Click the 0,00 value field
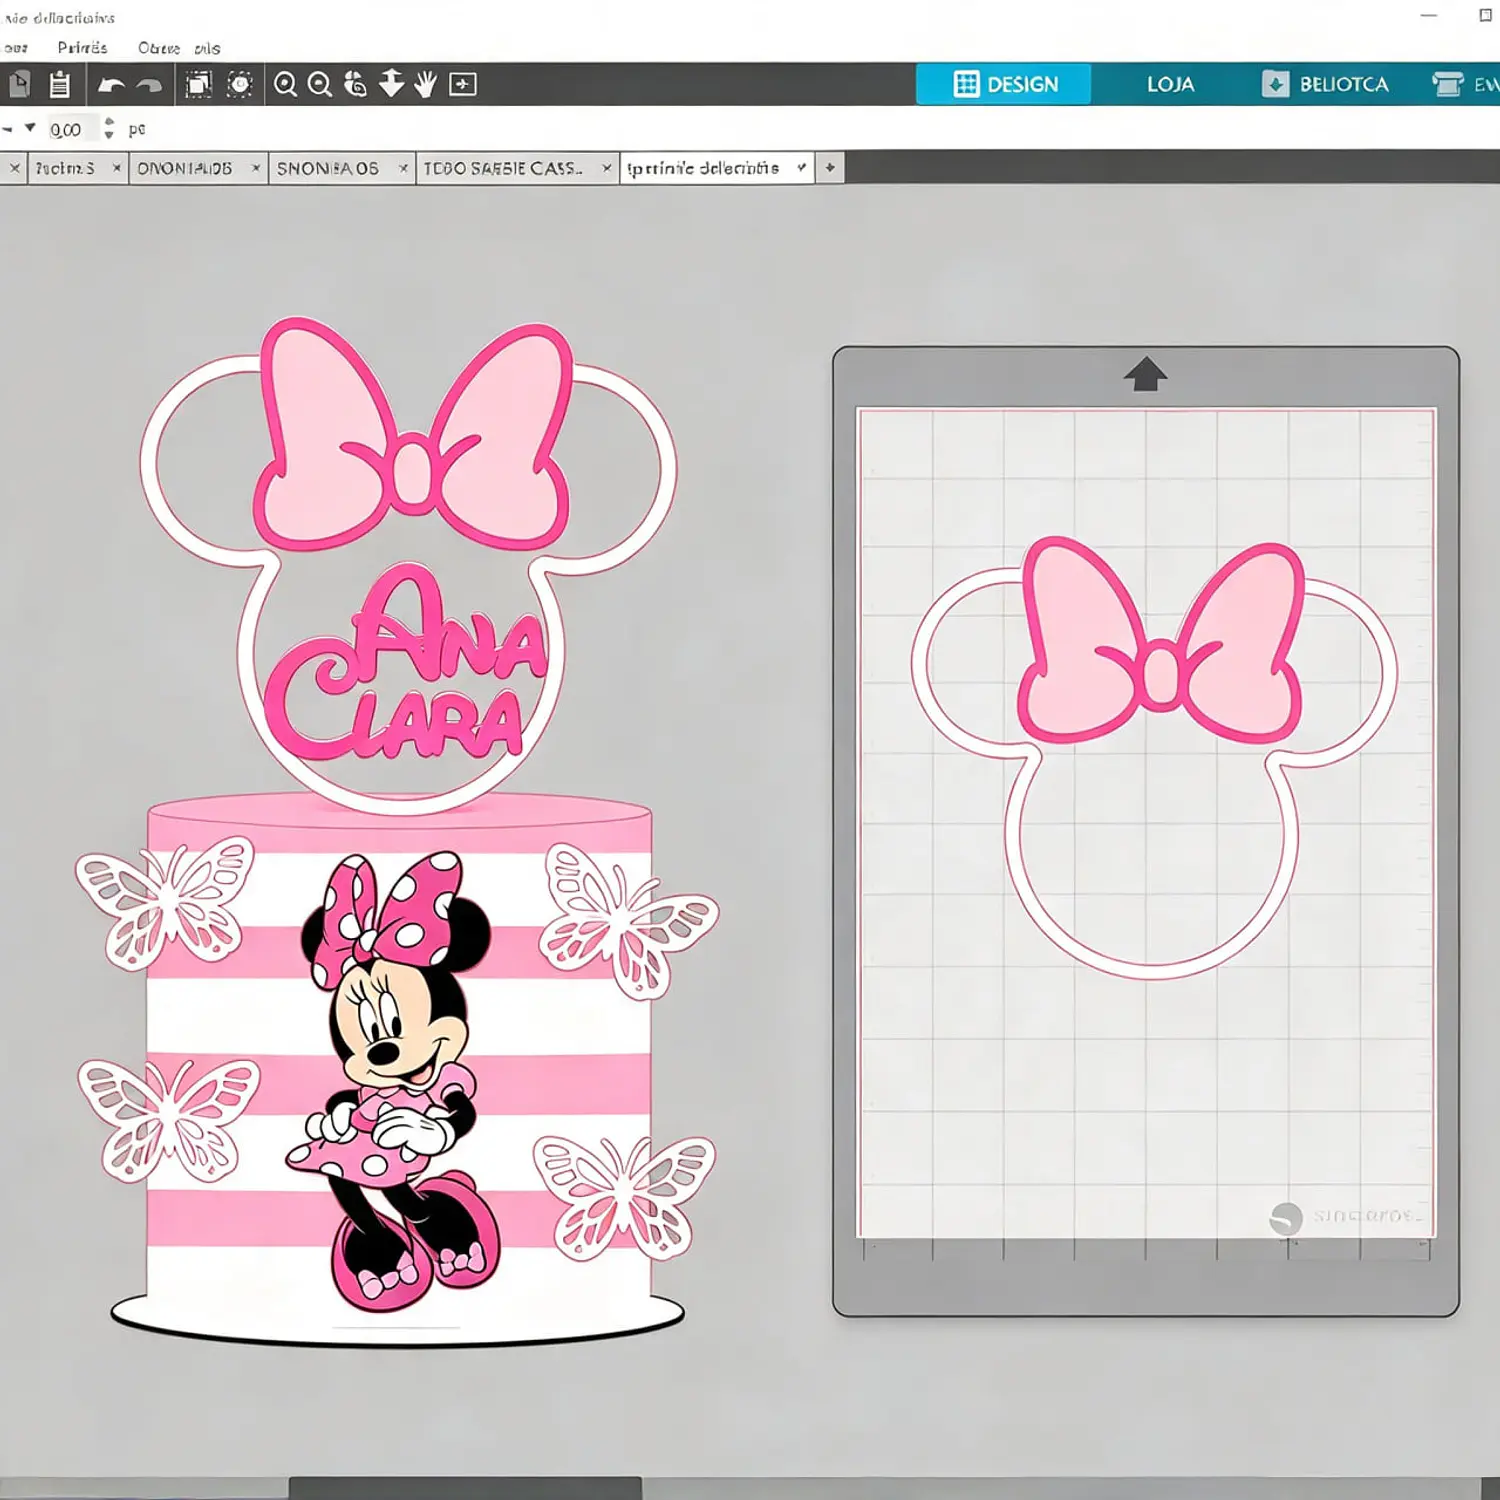 [70, 129]
